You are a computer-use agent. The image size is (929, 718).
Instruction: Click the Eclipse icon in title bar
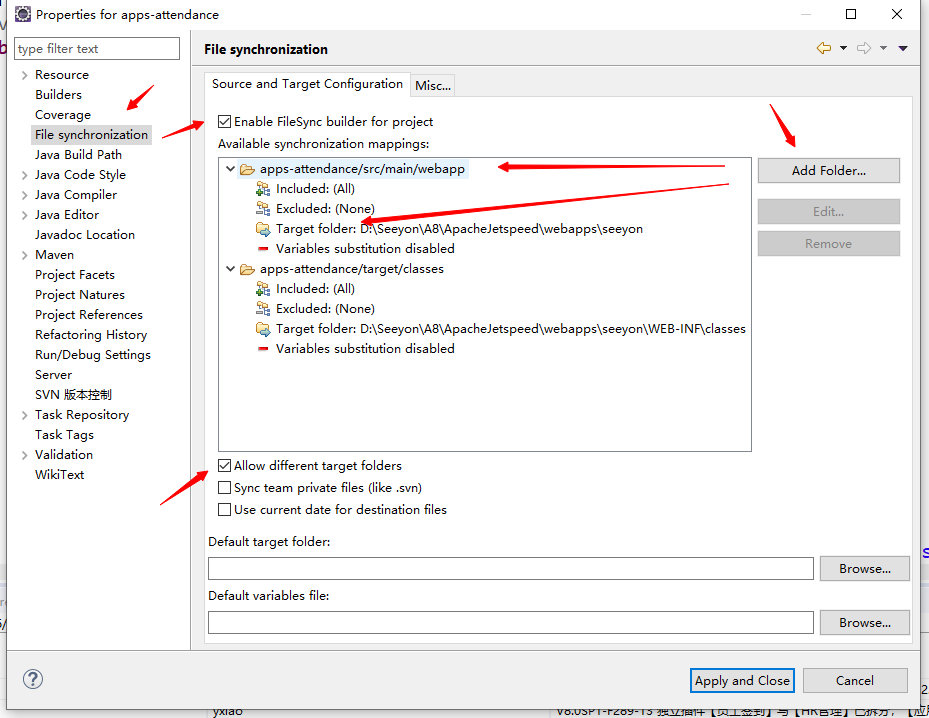[x=23, y=14]
